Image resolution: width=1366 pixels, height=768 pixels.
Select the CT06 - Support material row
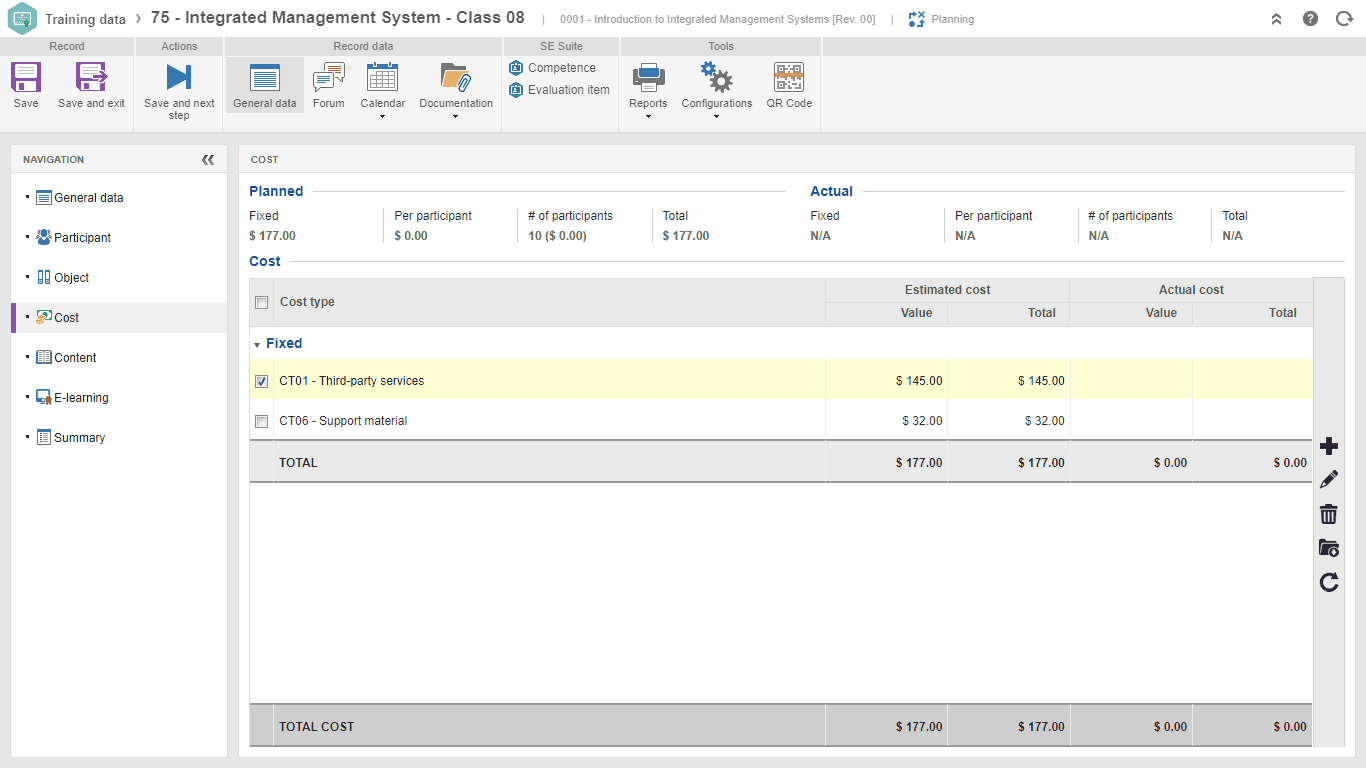(781, 421)
